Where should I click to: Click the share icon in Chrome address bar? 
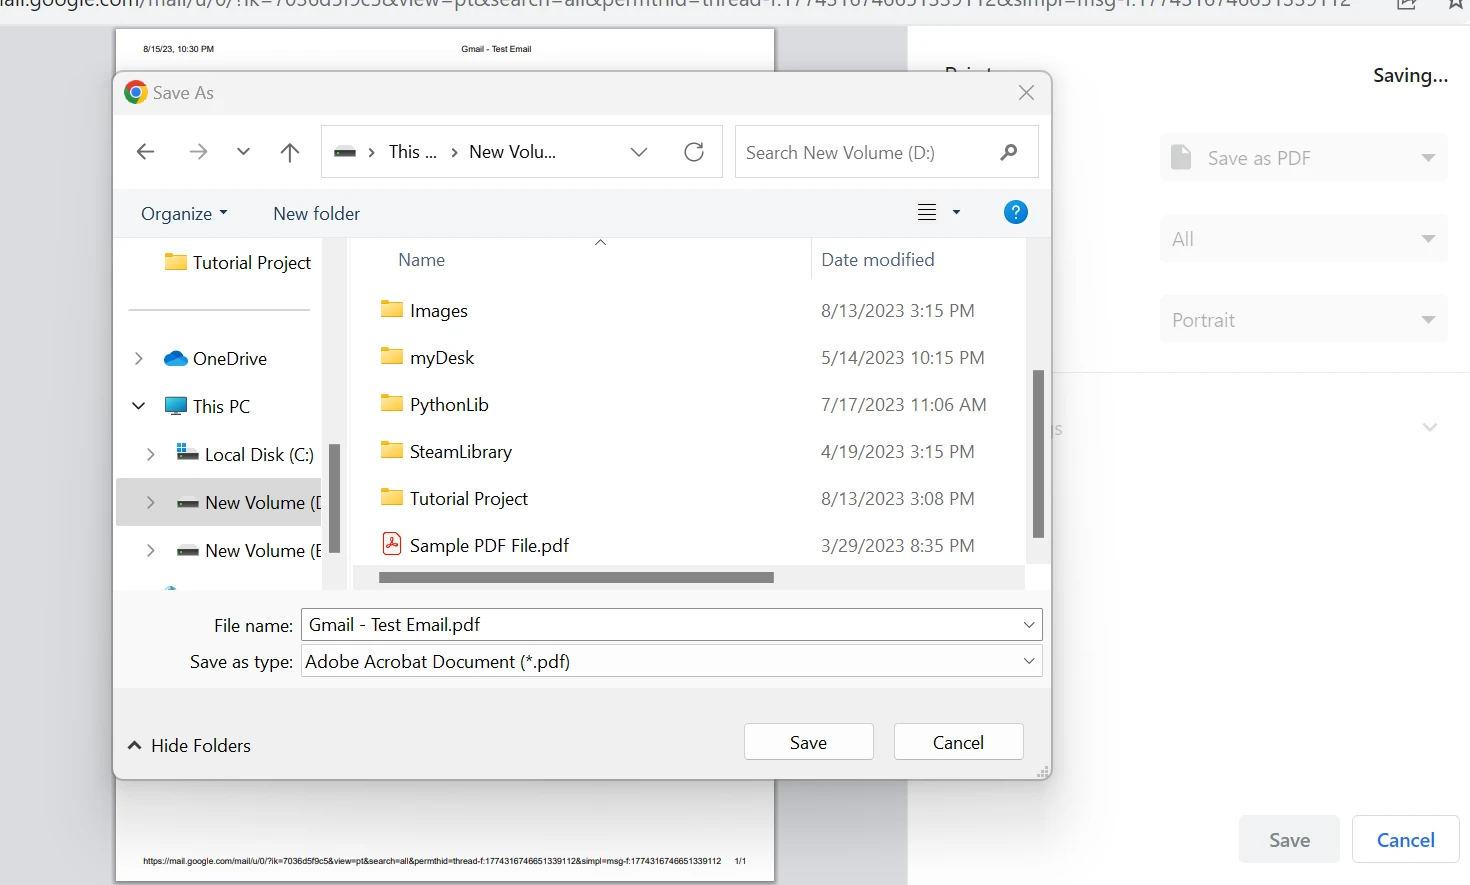point(1407,5)
